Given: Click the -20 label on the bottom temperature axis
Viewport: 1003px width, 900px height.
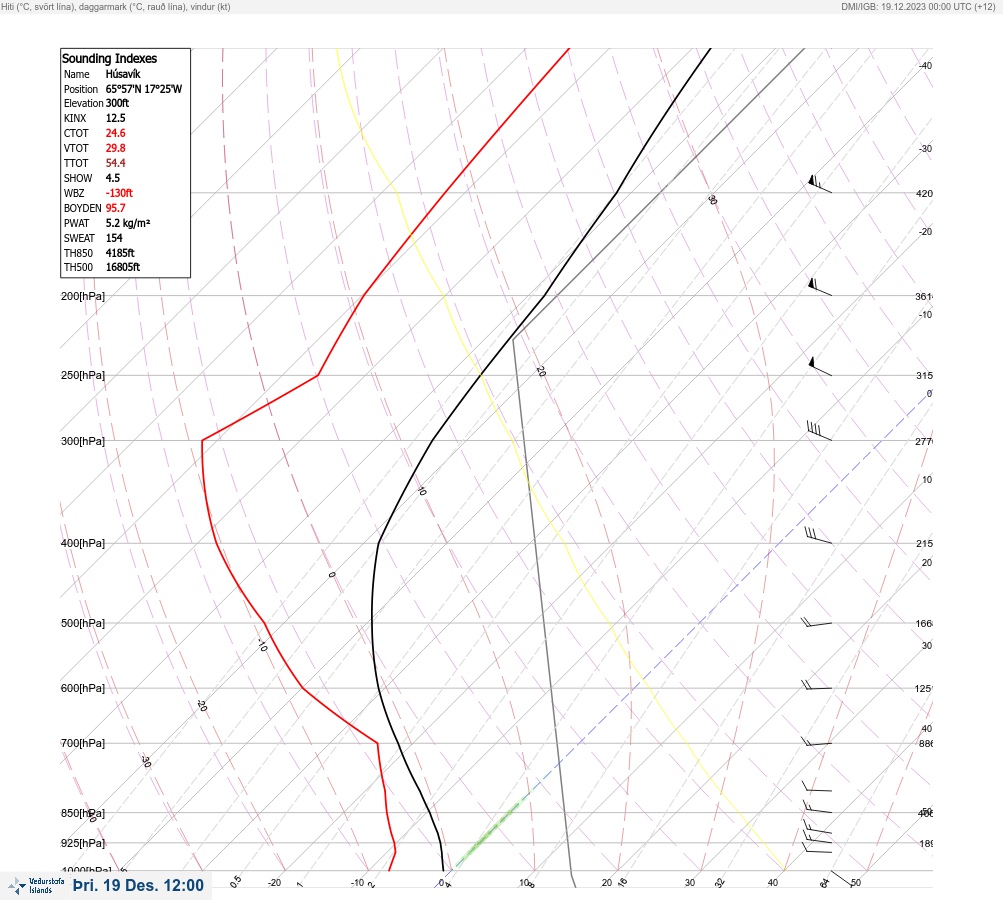Looking at the screenshot, I should 274,883.
